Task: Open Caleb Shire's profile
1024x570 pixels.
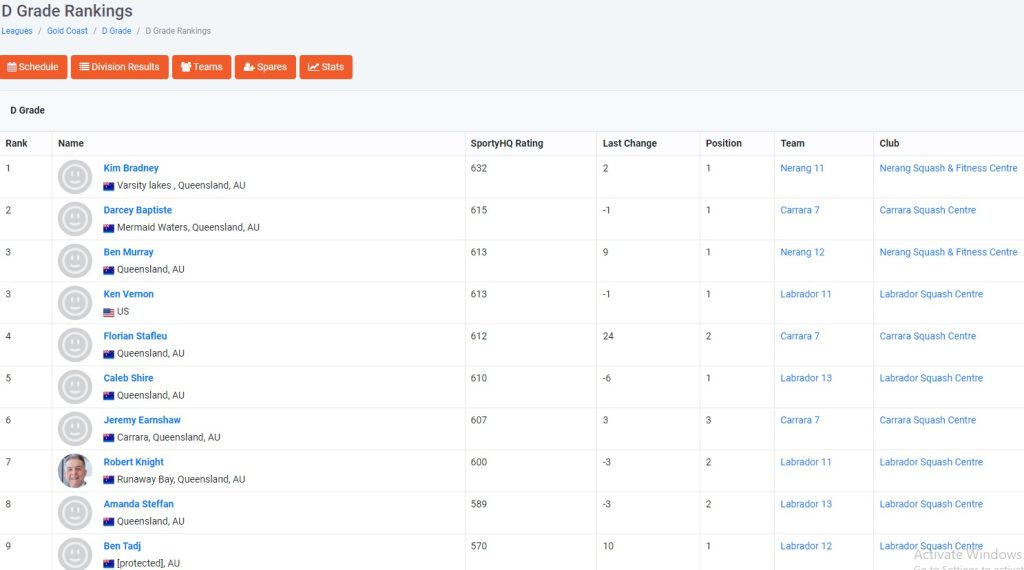Action: [x=128, y=378]
